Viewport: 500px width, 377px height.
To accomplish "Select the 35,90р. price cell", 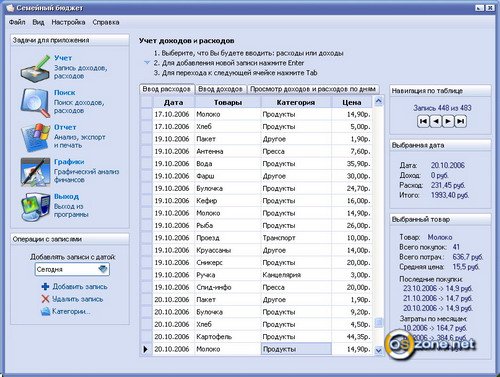I will point(352,164).
